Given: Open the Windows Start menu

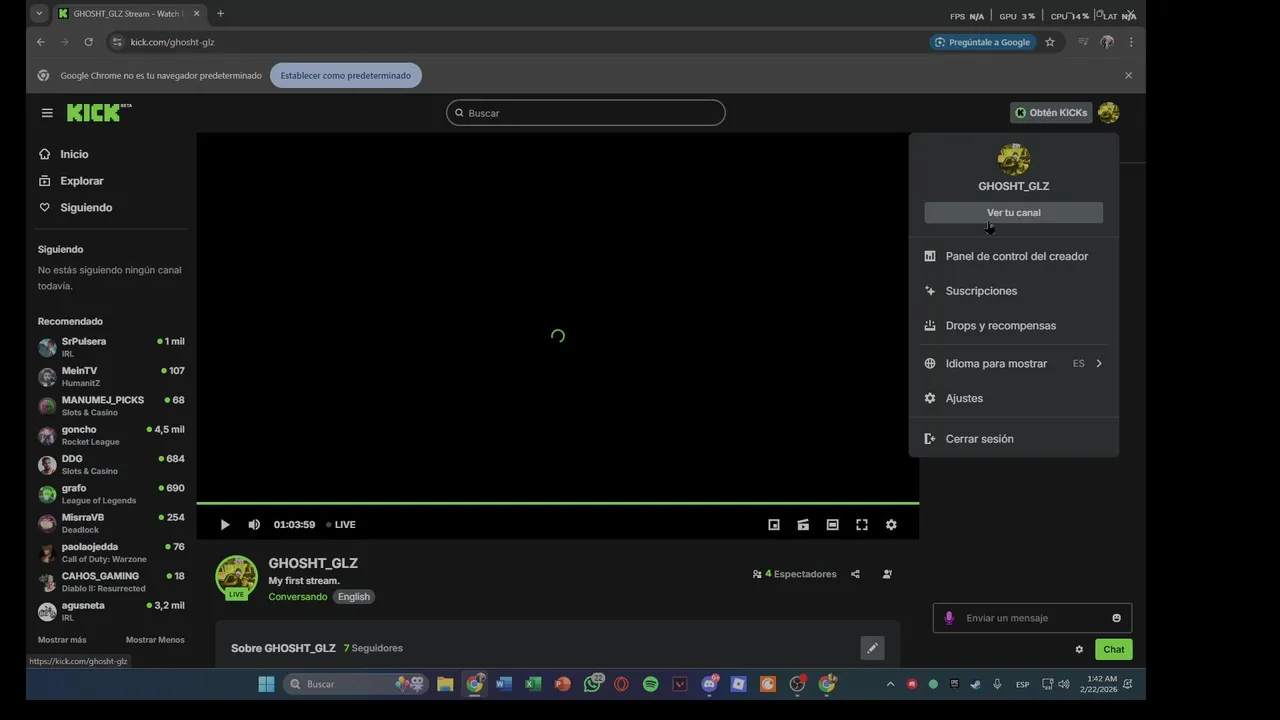Looking at the screenshot, I should pyautogui.click(x=266, y=684).
